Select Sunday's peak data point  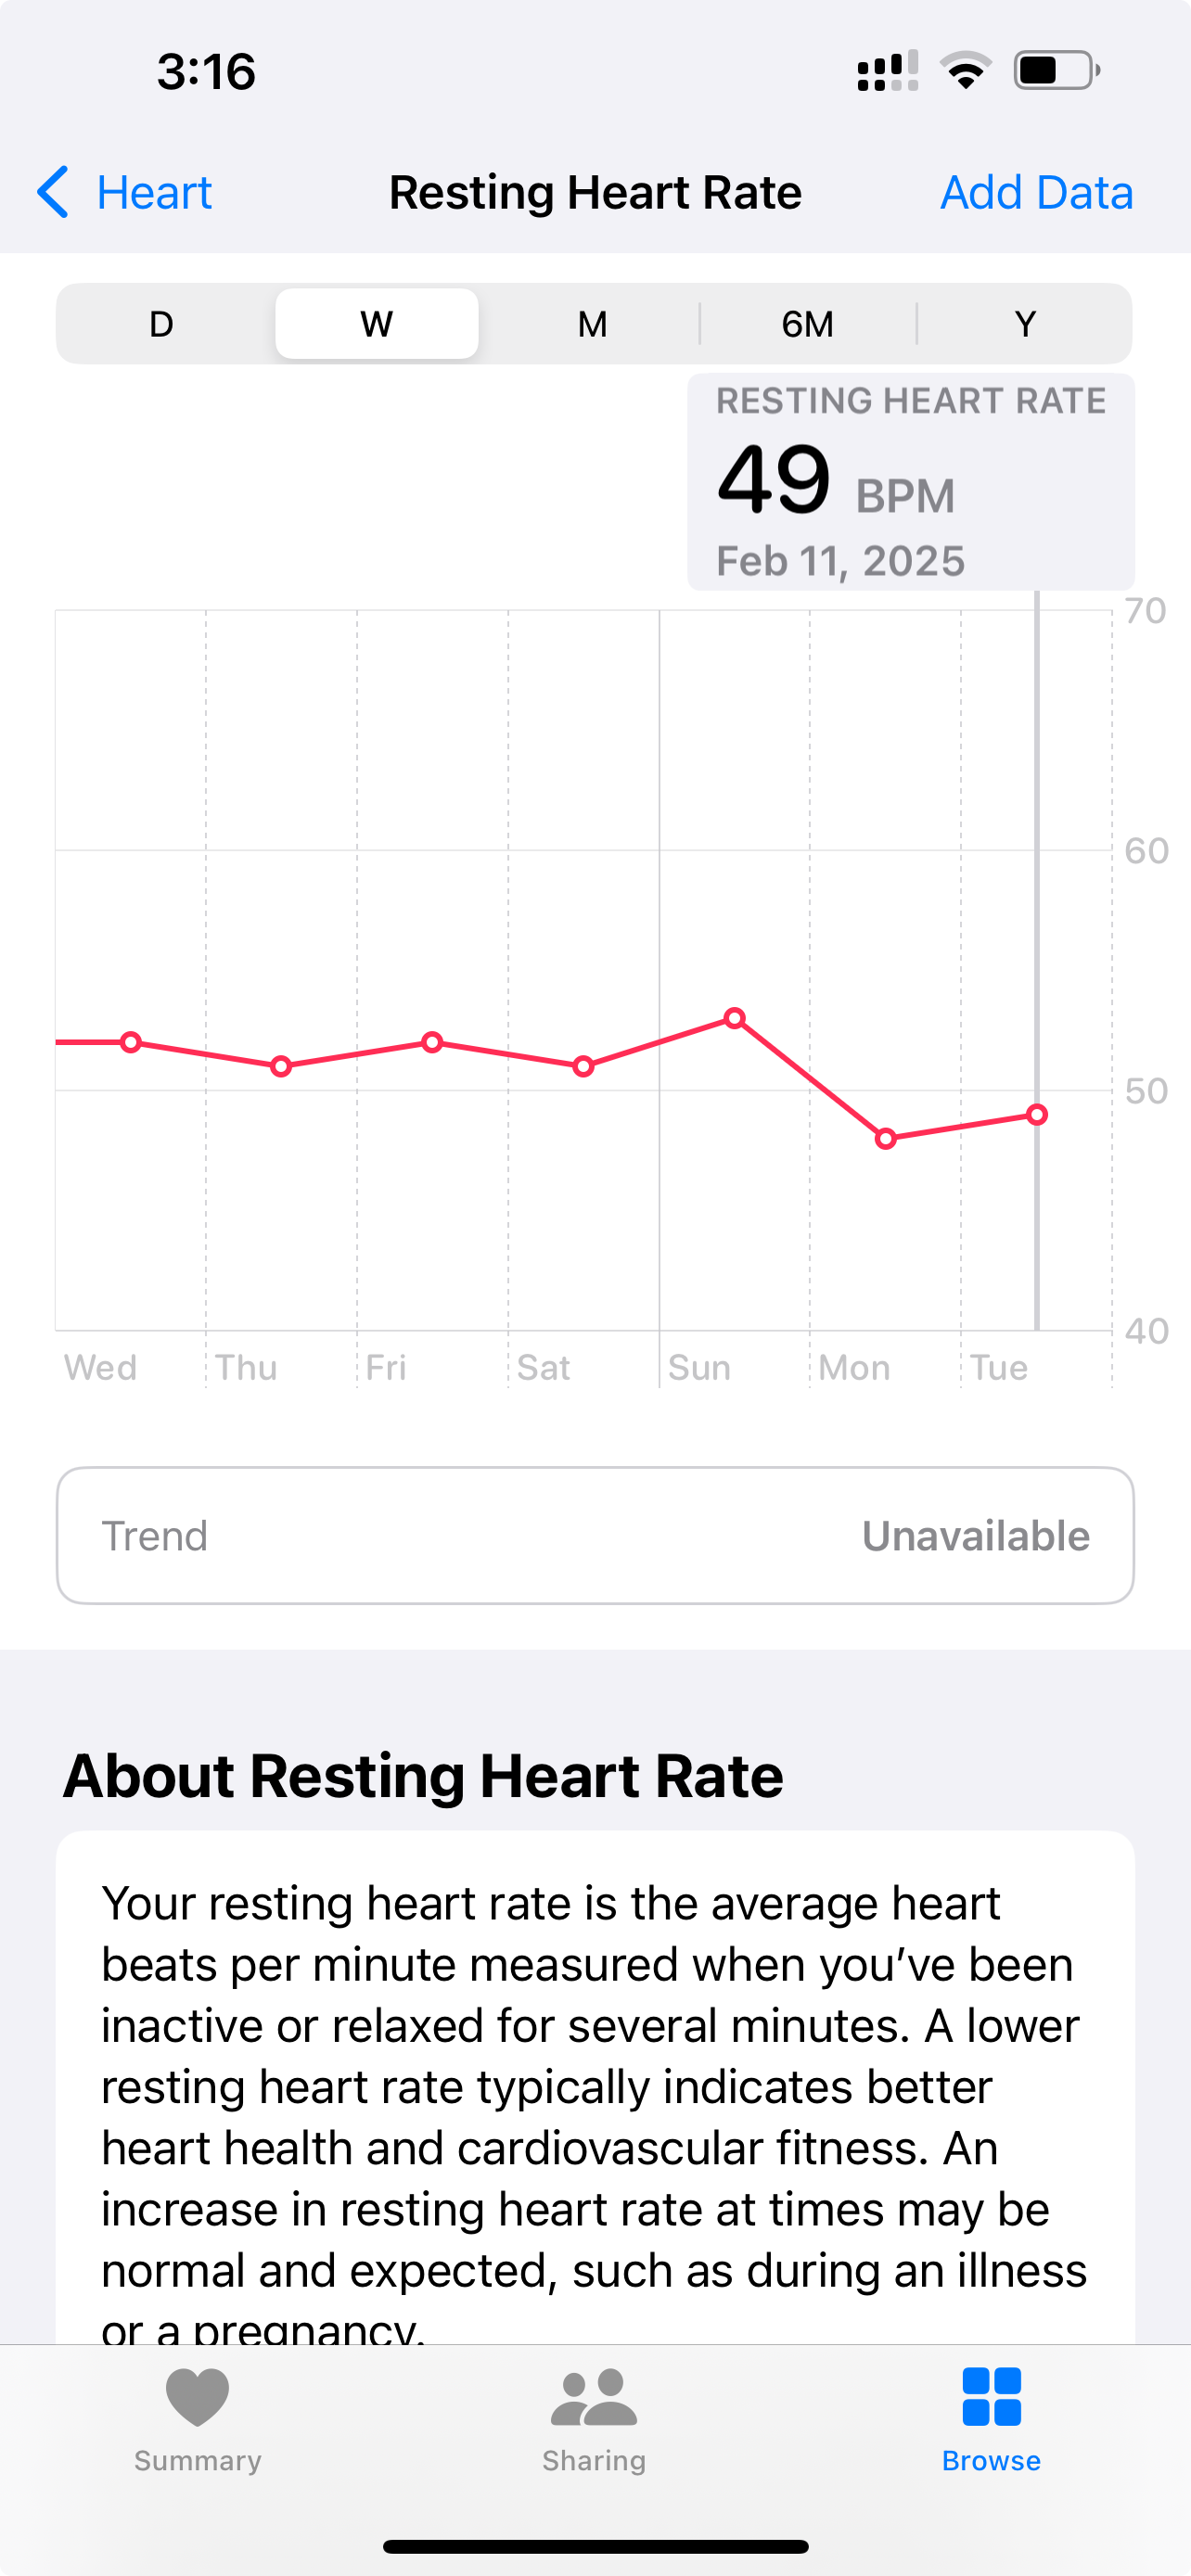click(x=735, y=1018)
